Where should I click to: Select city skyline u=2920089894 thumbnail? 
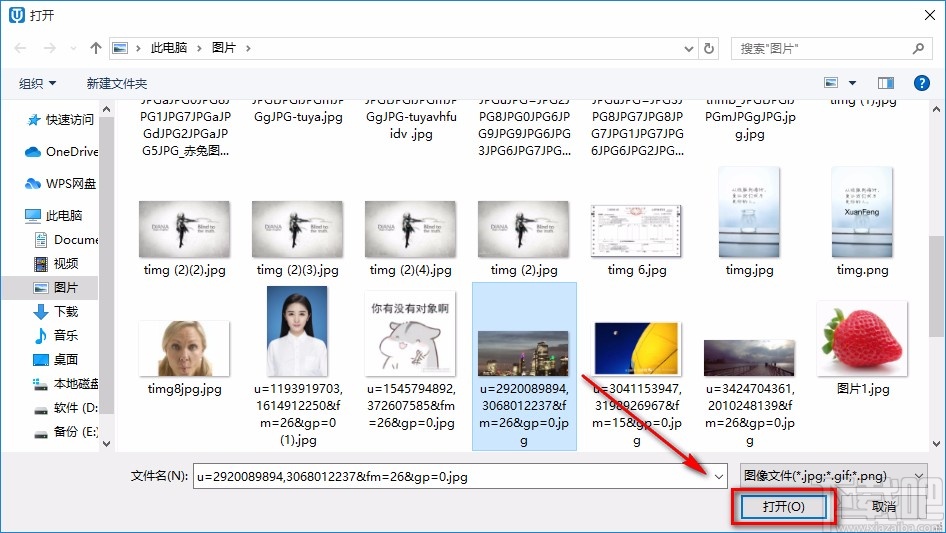523,353
